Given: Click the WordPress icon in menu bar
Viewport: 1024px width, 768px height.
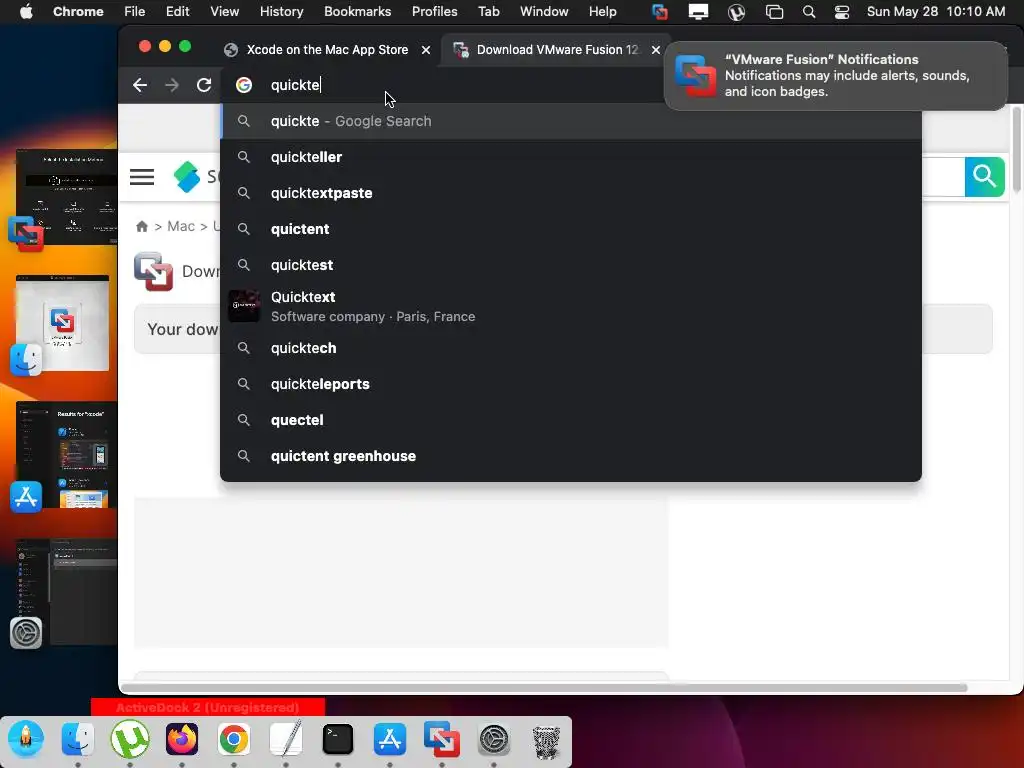Looking at the screenshot, I should pyautogui.click(x=736, y=12).
